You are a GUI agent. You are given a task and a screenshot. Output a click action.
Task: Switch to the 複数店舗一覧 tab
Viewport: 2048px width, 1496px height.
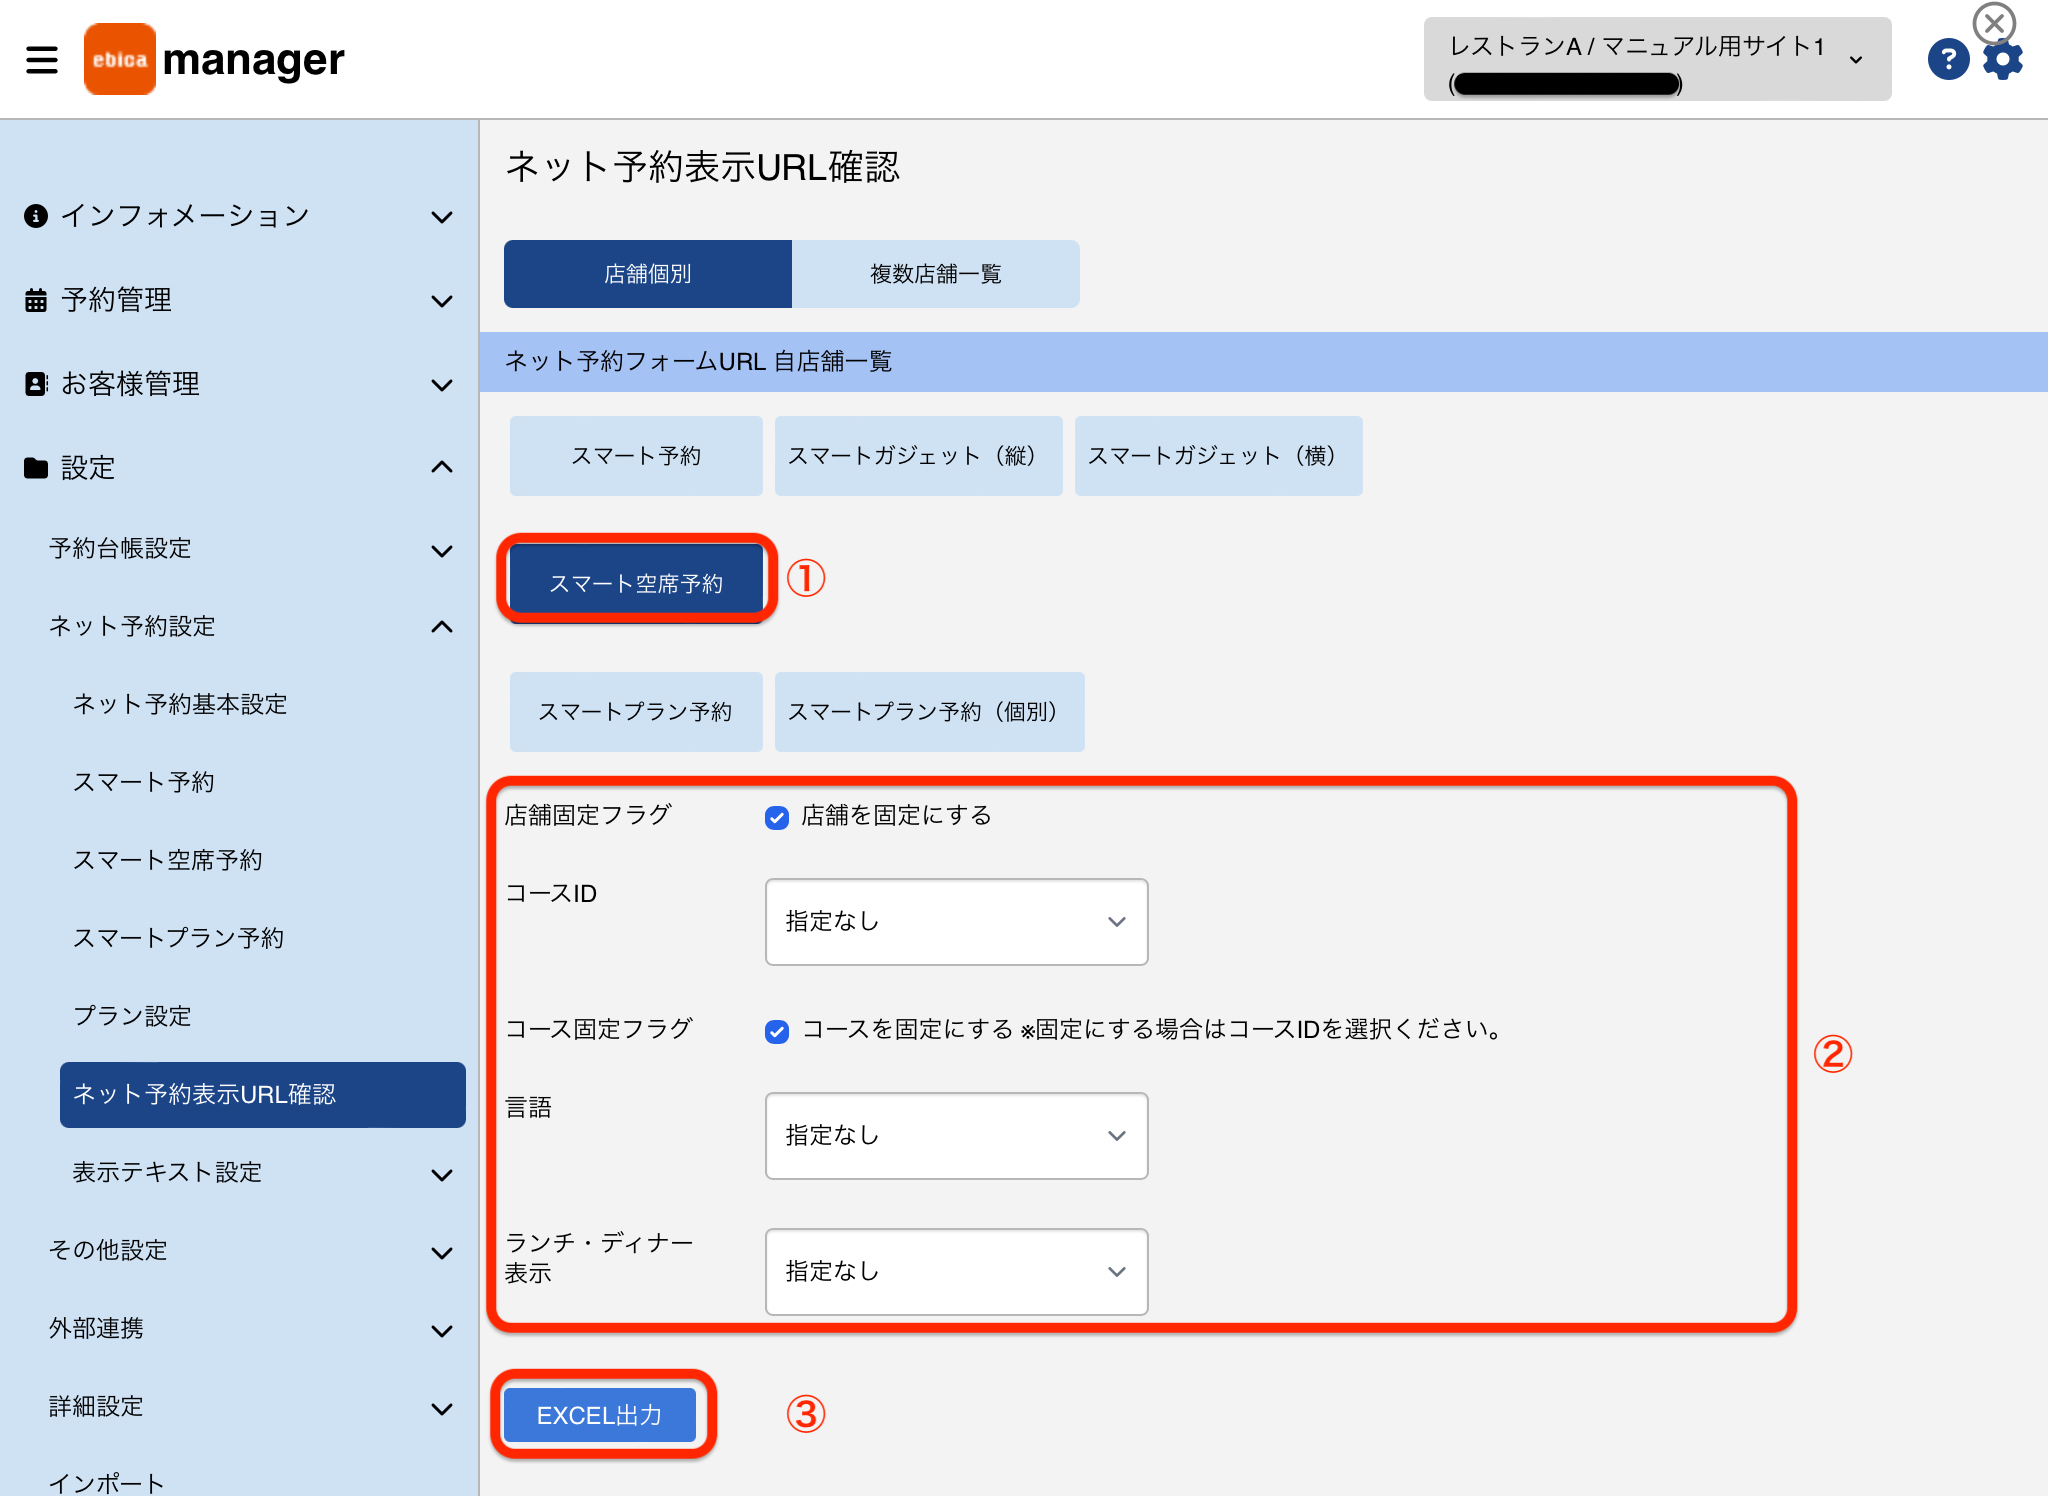coord(936,274)
